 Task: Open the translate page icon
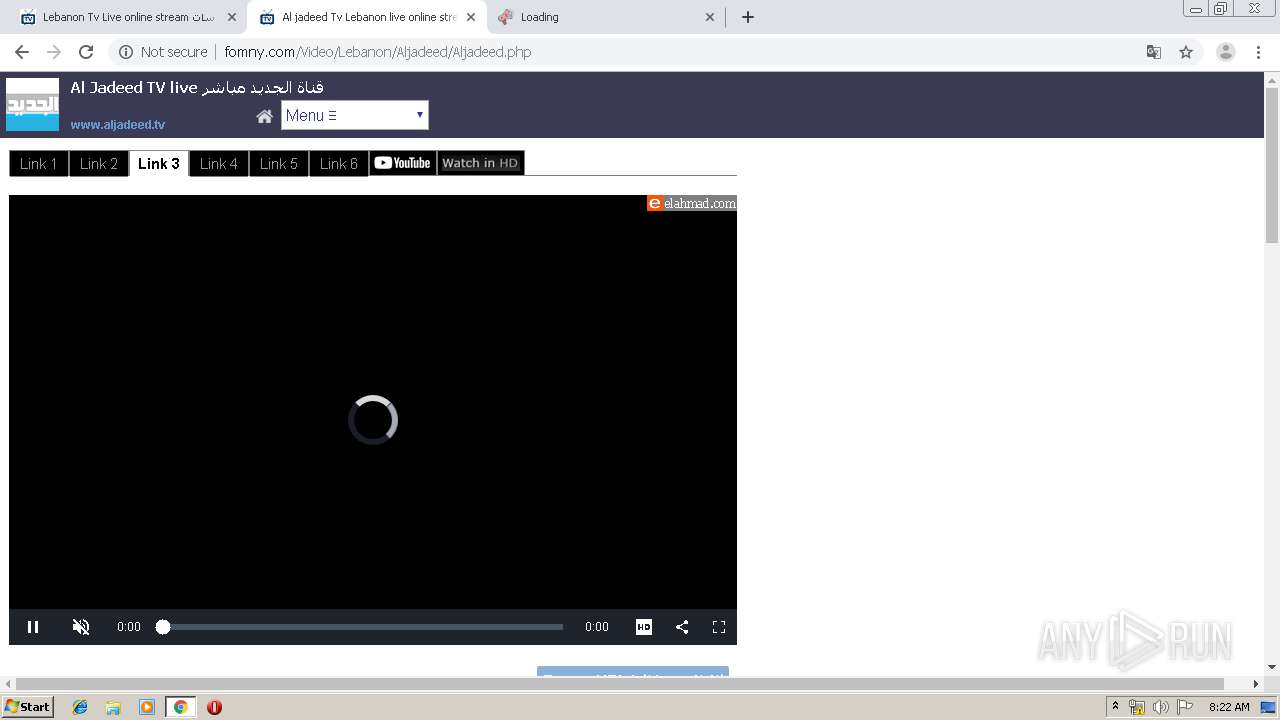[x=1153, y=52]
